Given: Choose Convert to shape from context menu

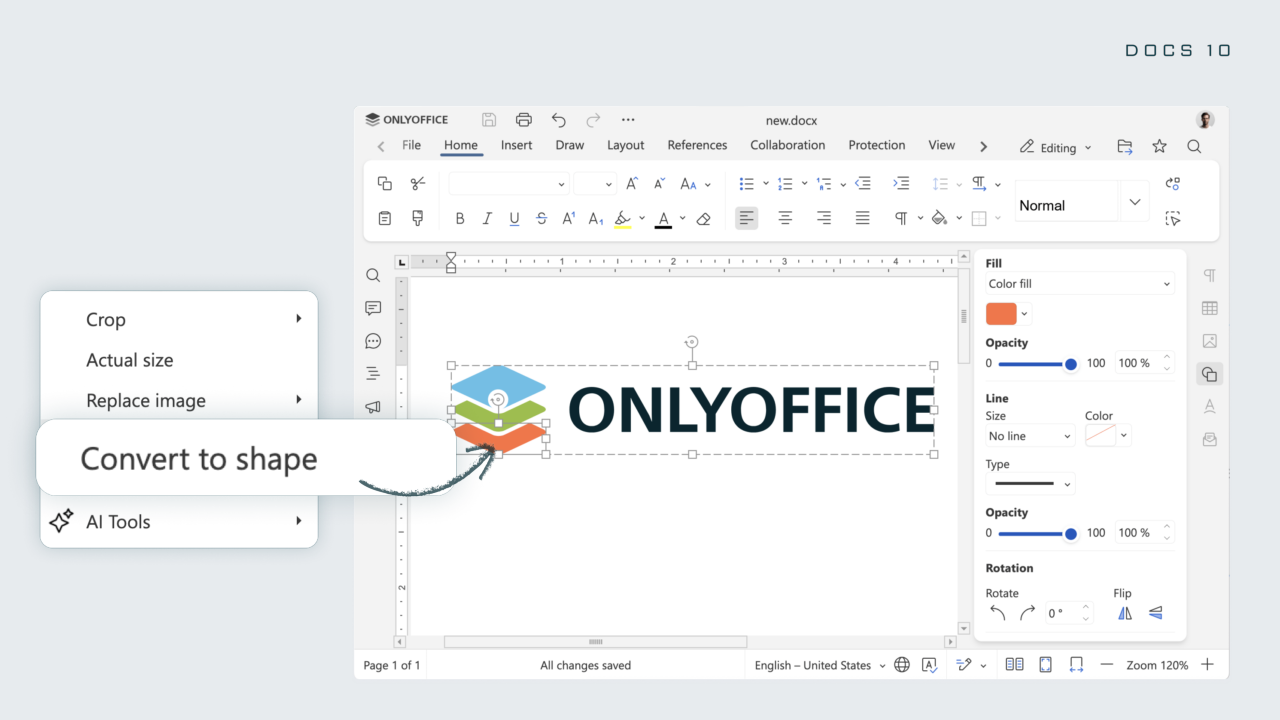Looking at the screenshot, I should pos(199,459).
